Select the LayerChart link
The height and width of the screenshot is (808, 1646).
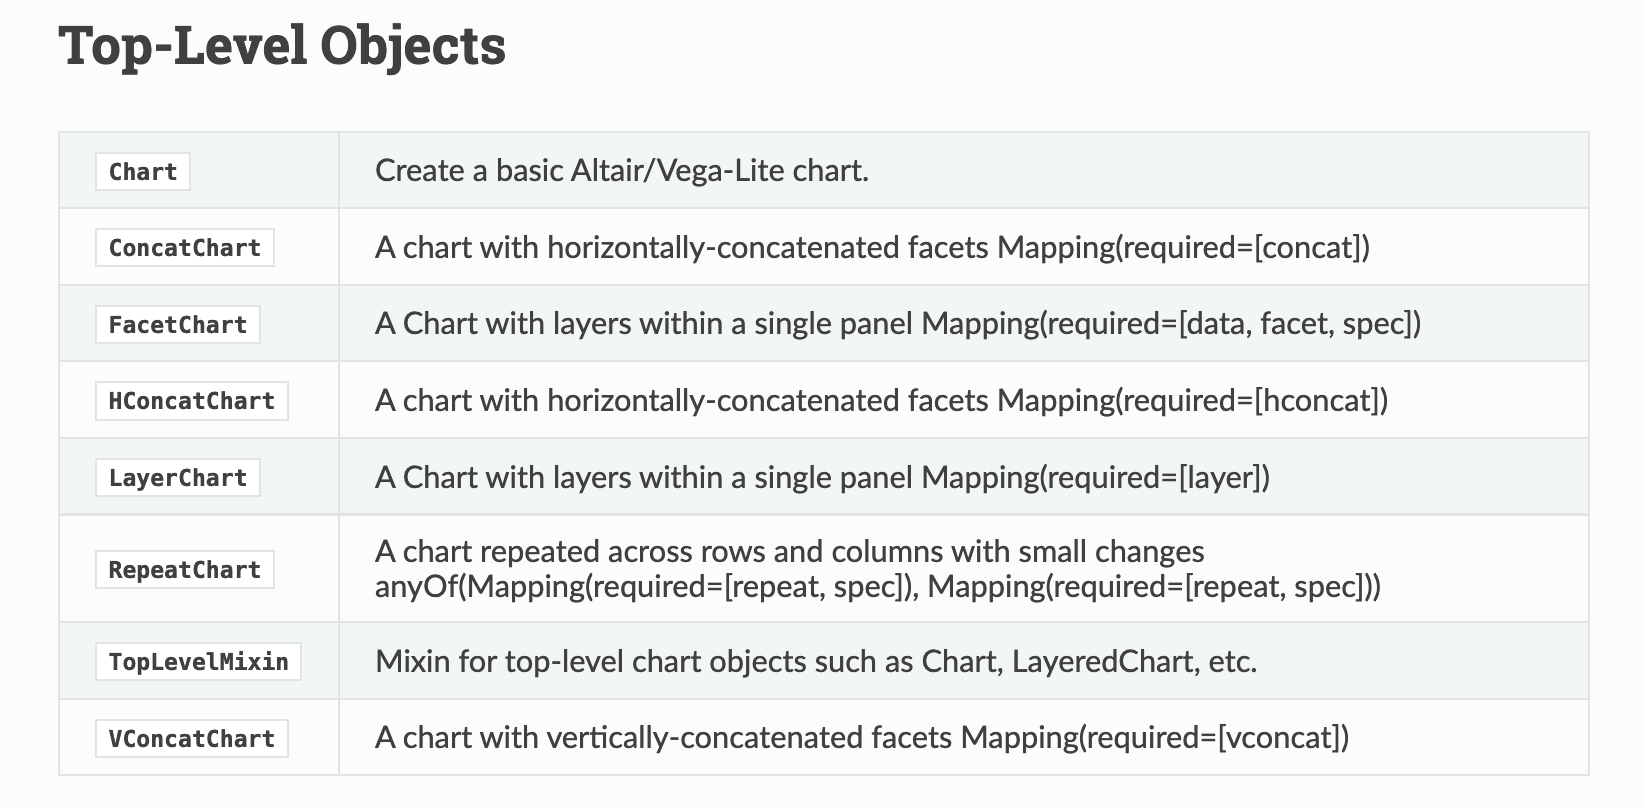[x=178, y=478]
